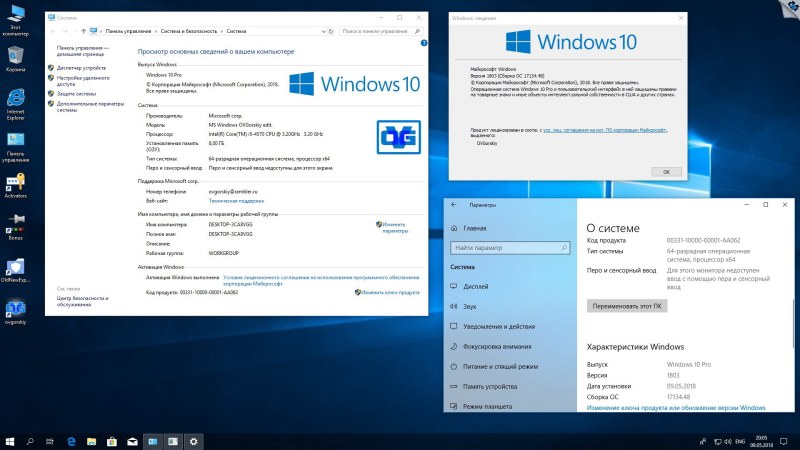Select Дисплей in the settings sidebar

point(476,287)
